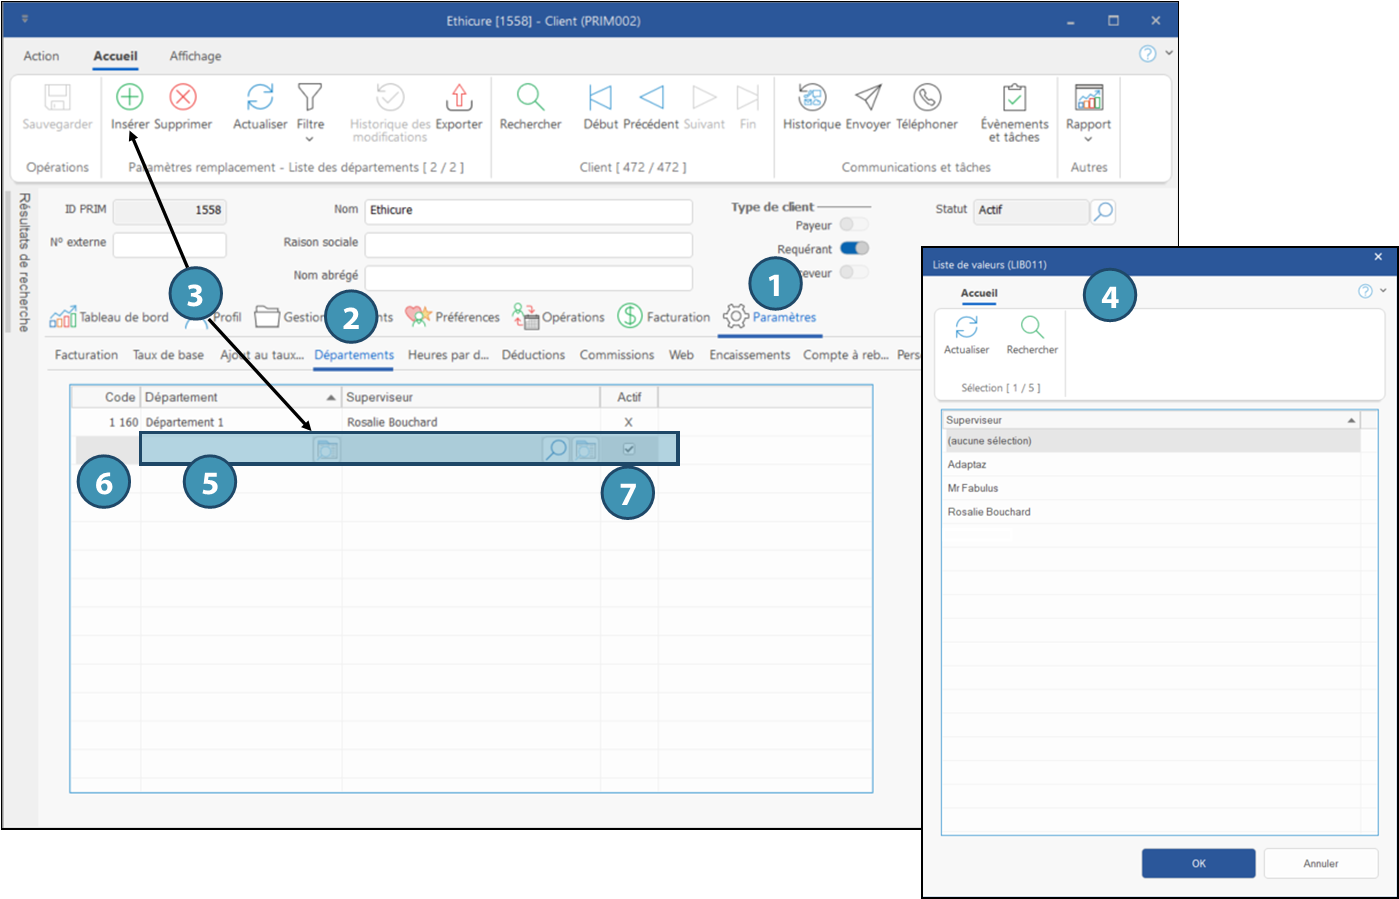Screen dimensions: 1399x899
Task: Disable the Requérant toggle
Action: tap(854, 249)
